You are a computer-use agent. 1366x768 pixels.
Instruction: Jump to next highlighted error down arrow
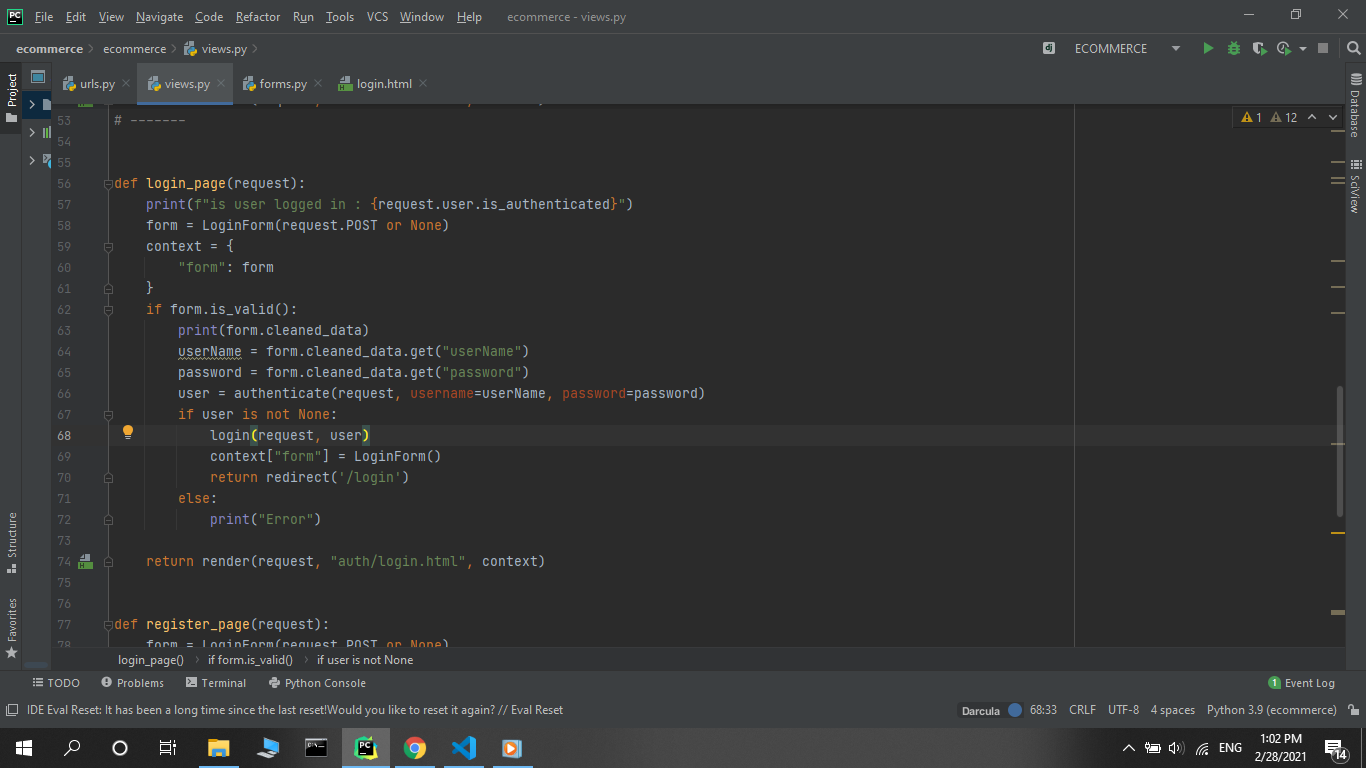[1332, 118]
